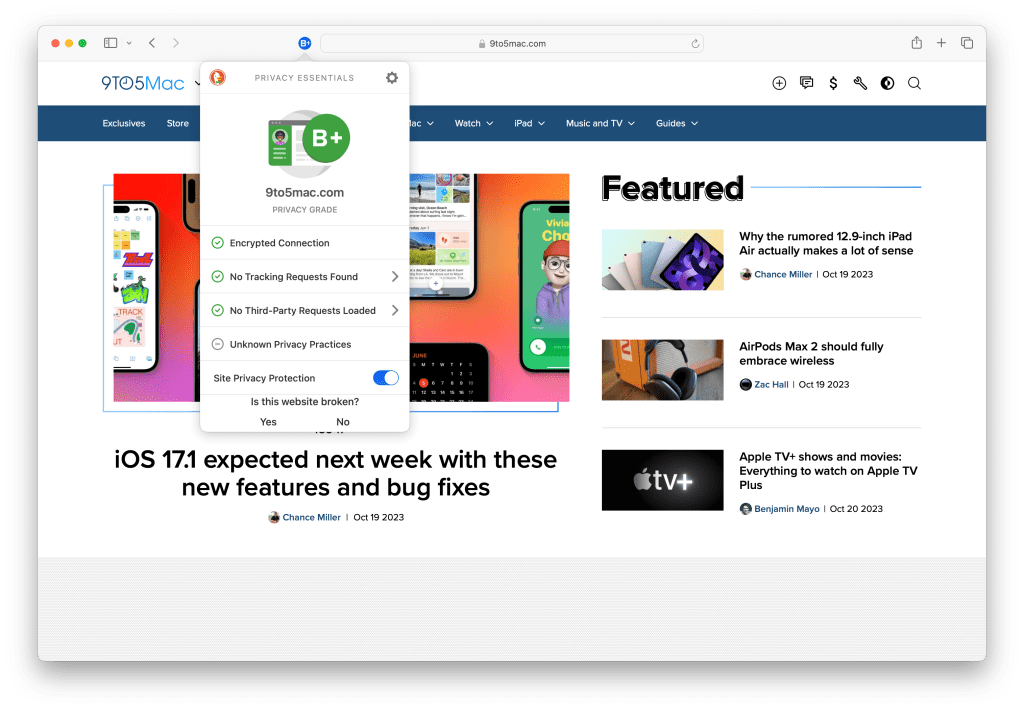The image size is (1024, 711).
Task: Click the AirPods Max 2 article thumbnail
Action: pos(662,370)
